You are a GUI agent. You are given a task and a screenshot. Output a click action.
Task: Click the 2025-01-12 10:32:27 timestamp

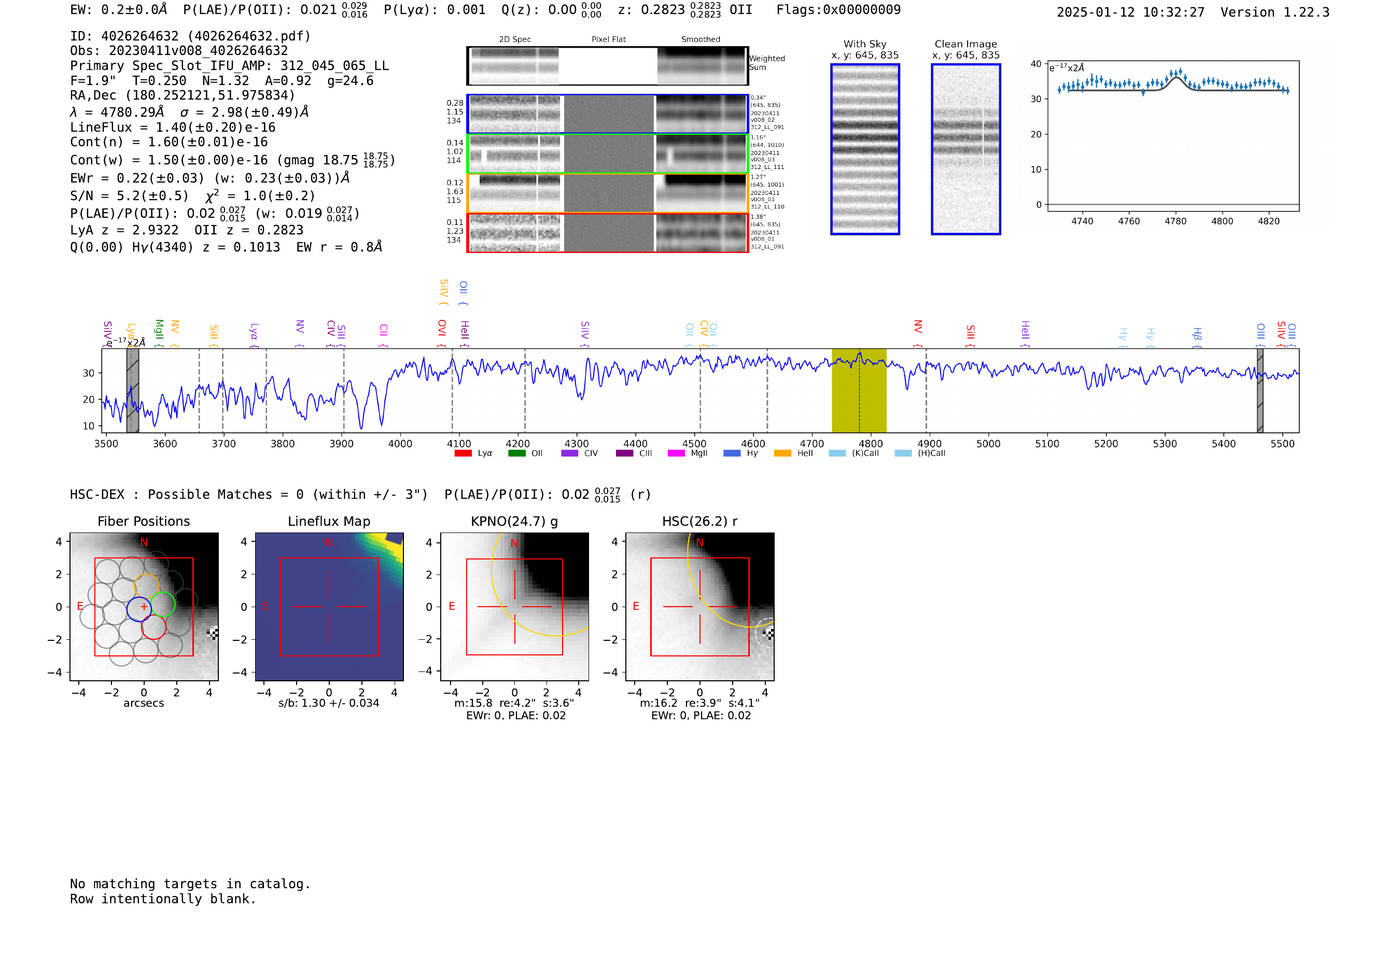pyautogui.click(x=1131, y=12)
